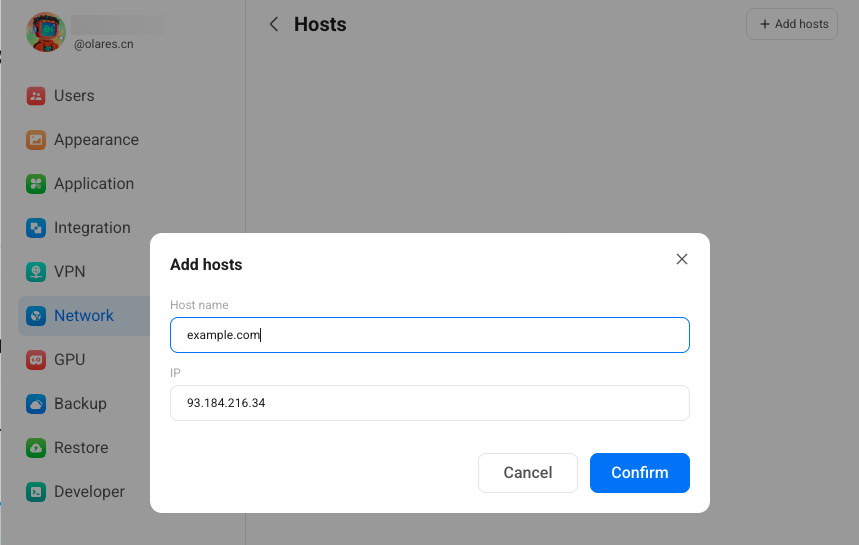Click the Users sidebar icon

[36, 96]
